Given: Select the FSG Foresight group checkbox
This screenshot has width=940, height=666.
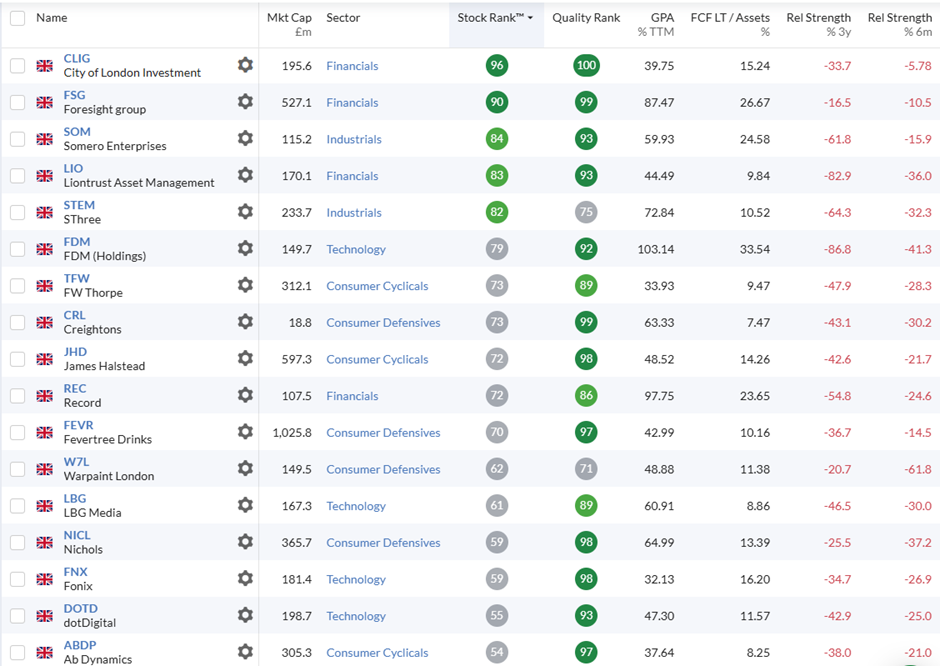Looking at the screenshot, I should [17, 102].
